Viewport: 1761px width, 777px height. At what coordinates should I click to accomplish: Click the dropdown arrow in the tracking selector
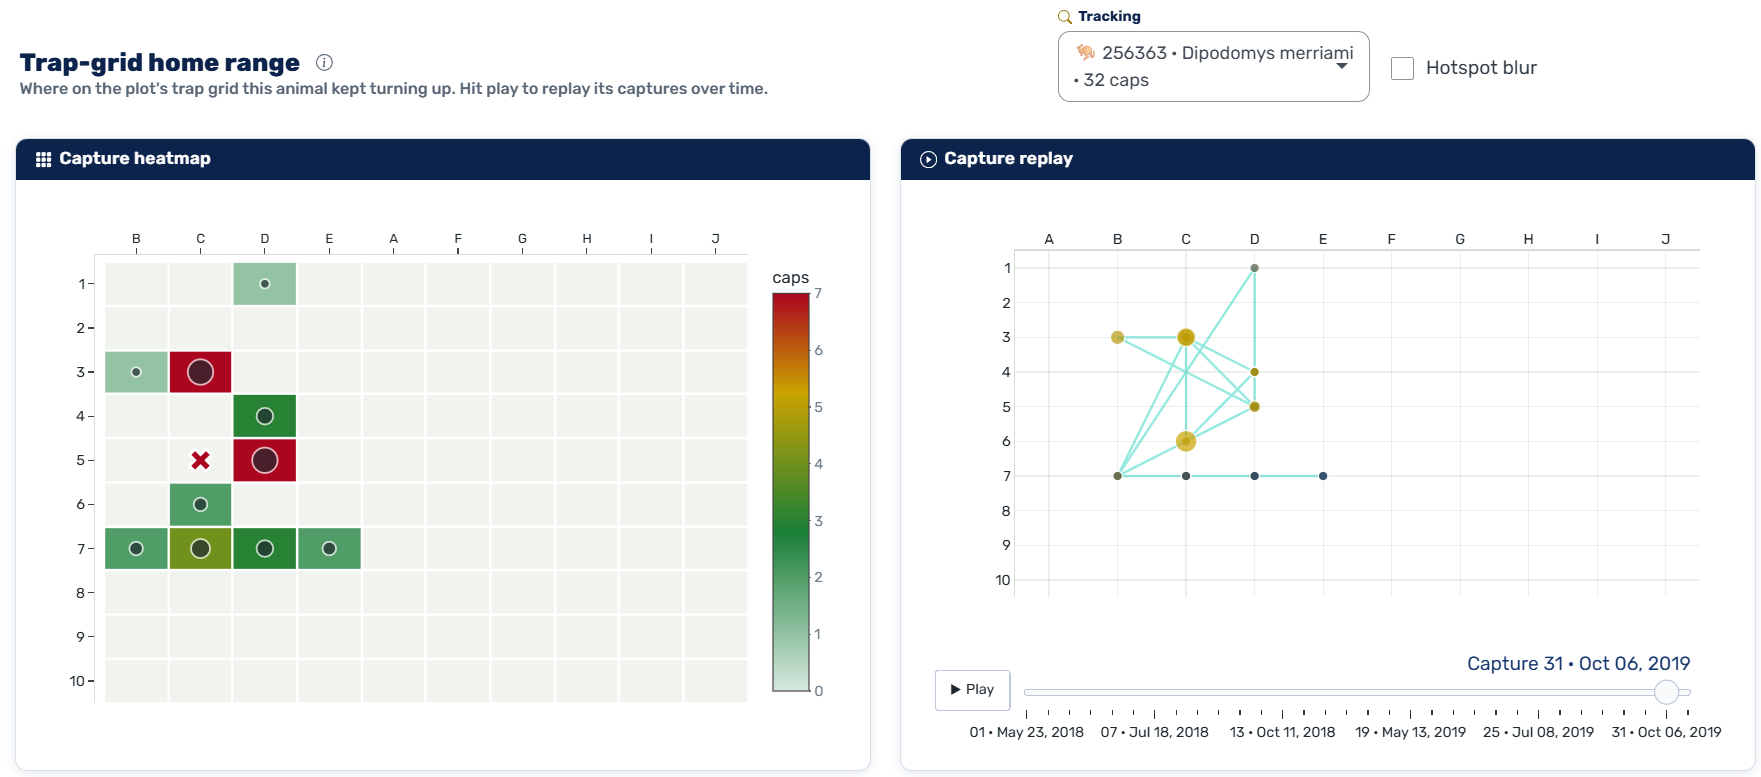point(1342,66)
